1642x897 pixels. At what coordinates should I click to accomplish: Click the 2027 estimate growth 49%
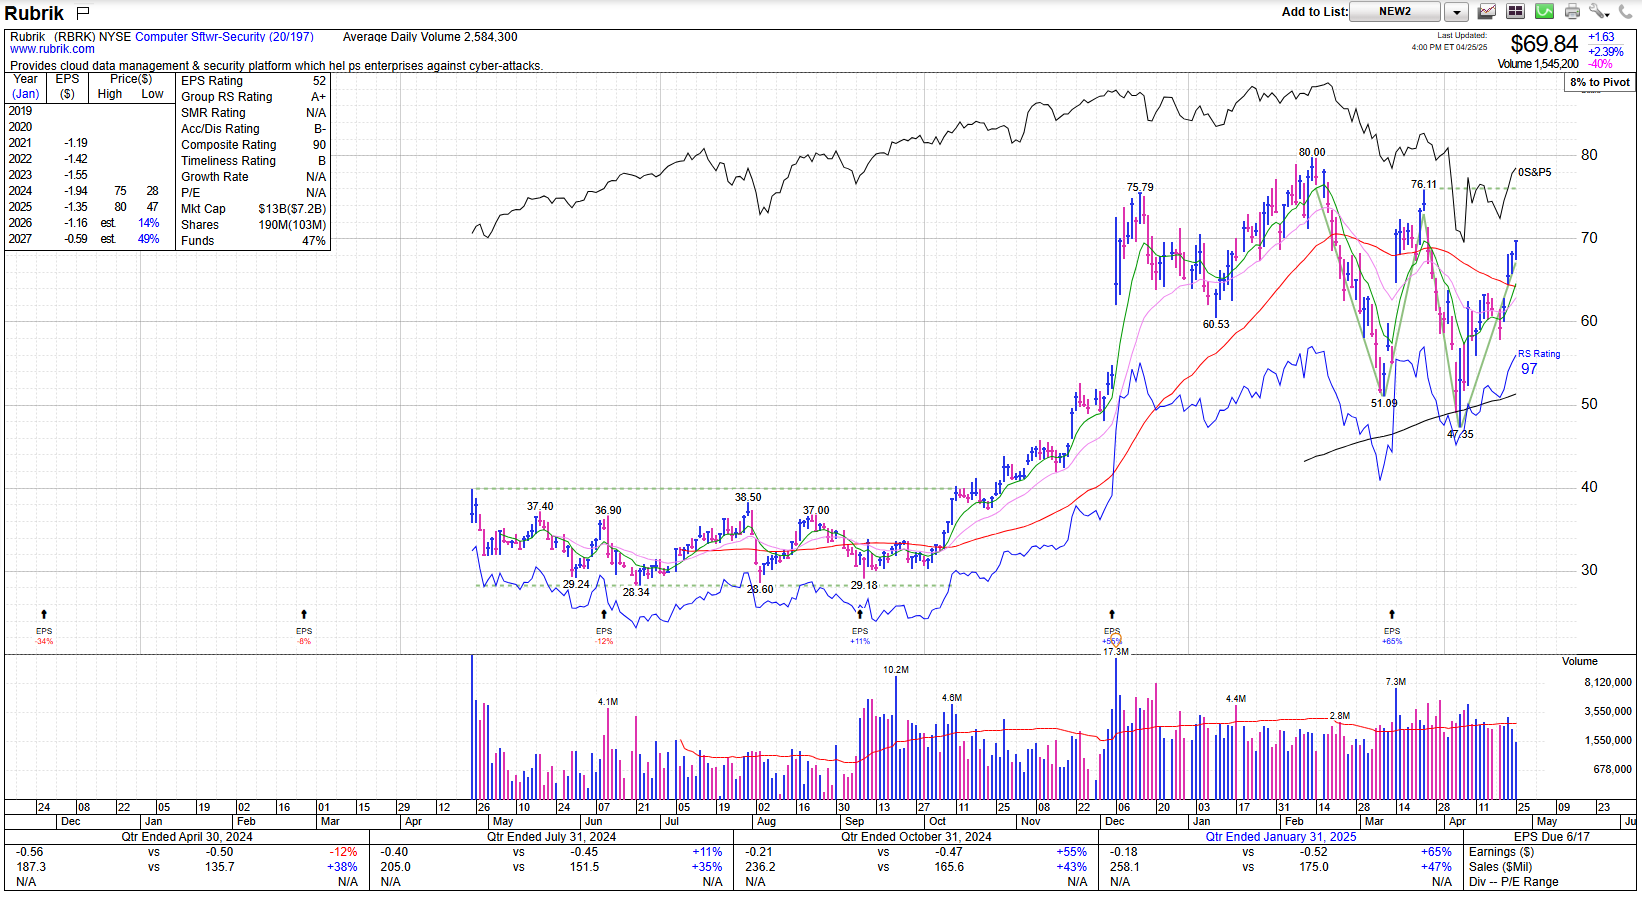149,239
